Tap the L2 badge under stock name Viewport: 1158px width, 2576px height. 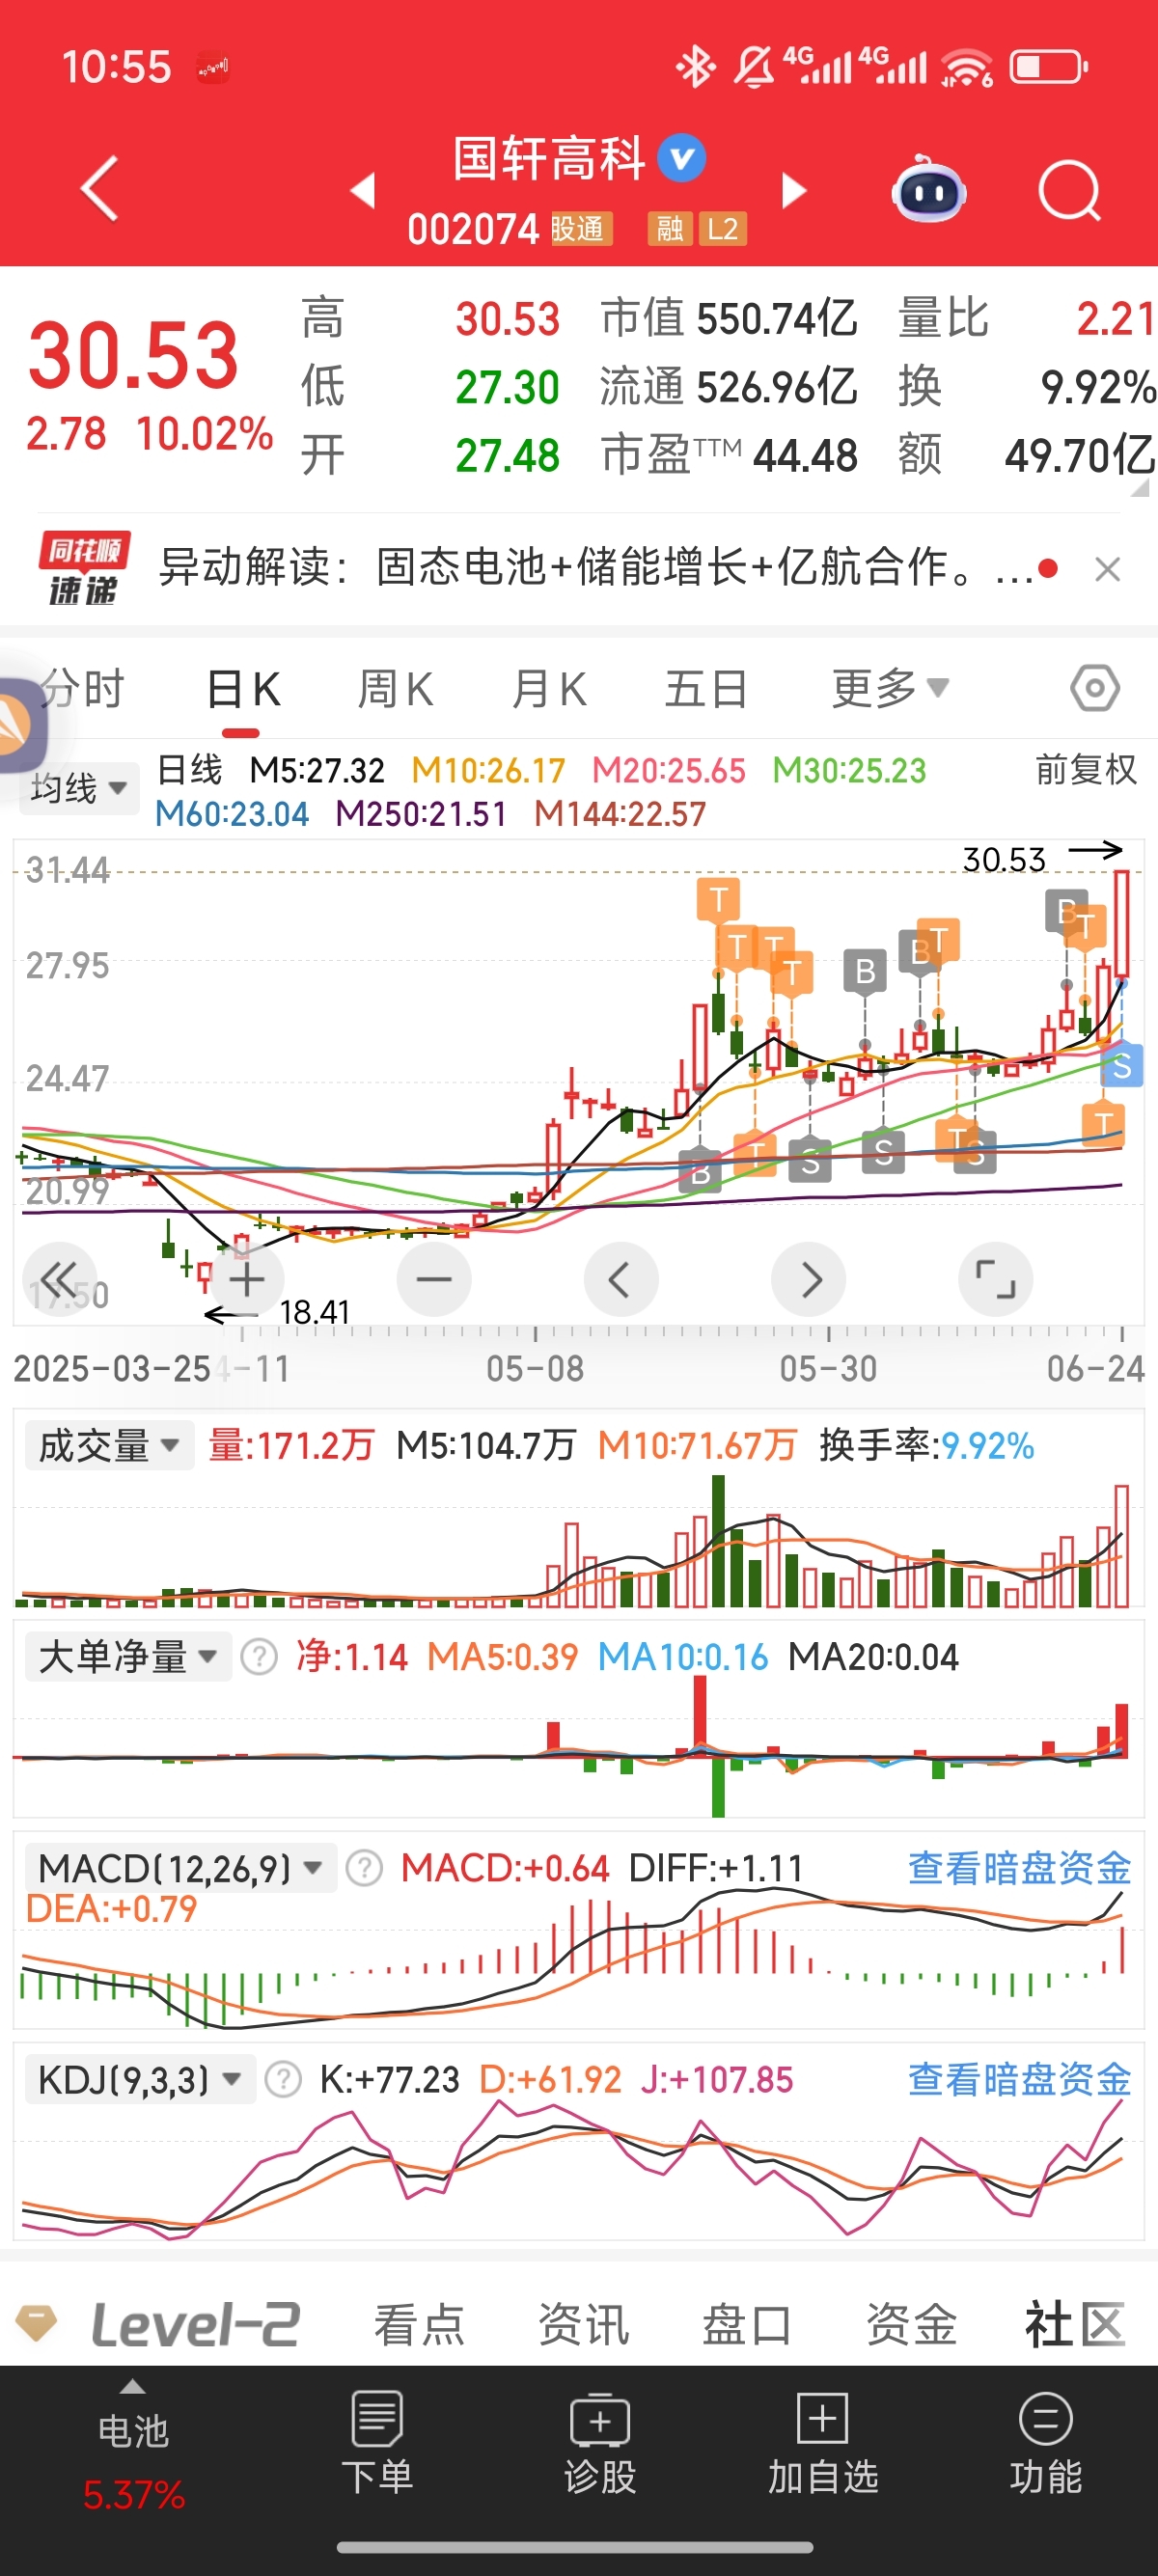[x=723, y=229]
